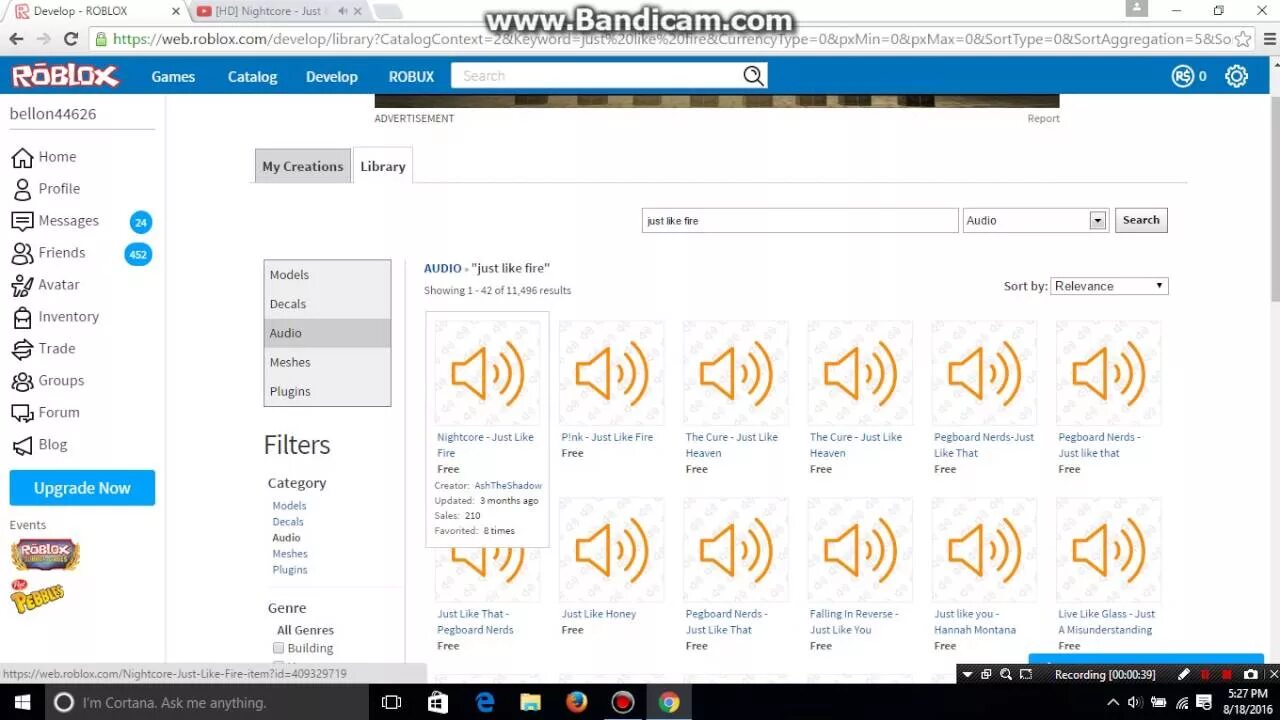Select Decals in library type list
The height and width of the screenshot is (720, 1280).
pyautogui.click(x=327, y=304)
